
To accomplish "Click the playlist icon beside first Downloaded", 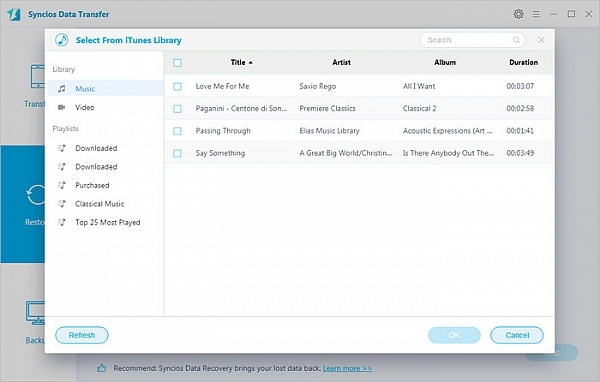I will tap(62, 148).
